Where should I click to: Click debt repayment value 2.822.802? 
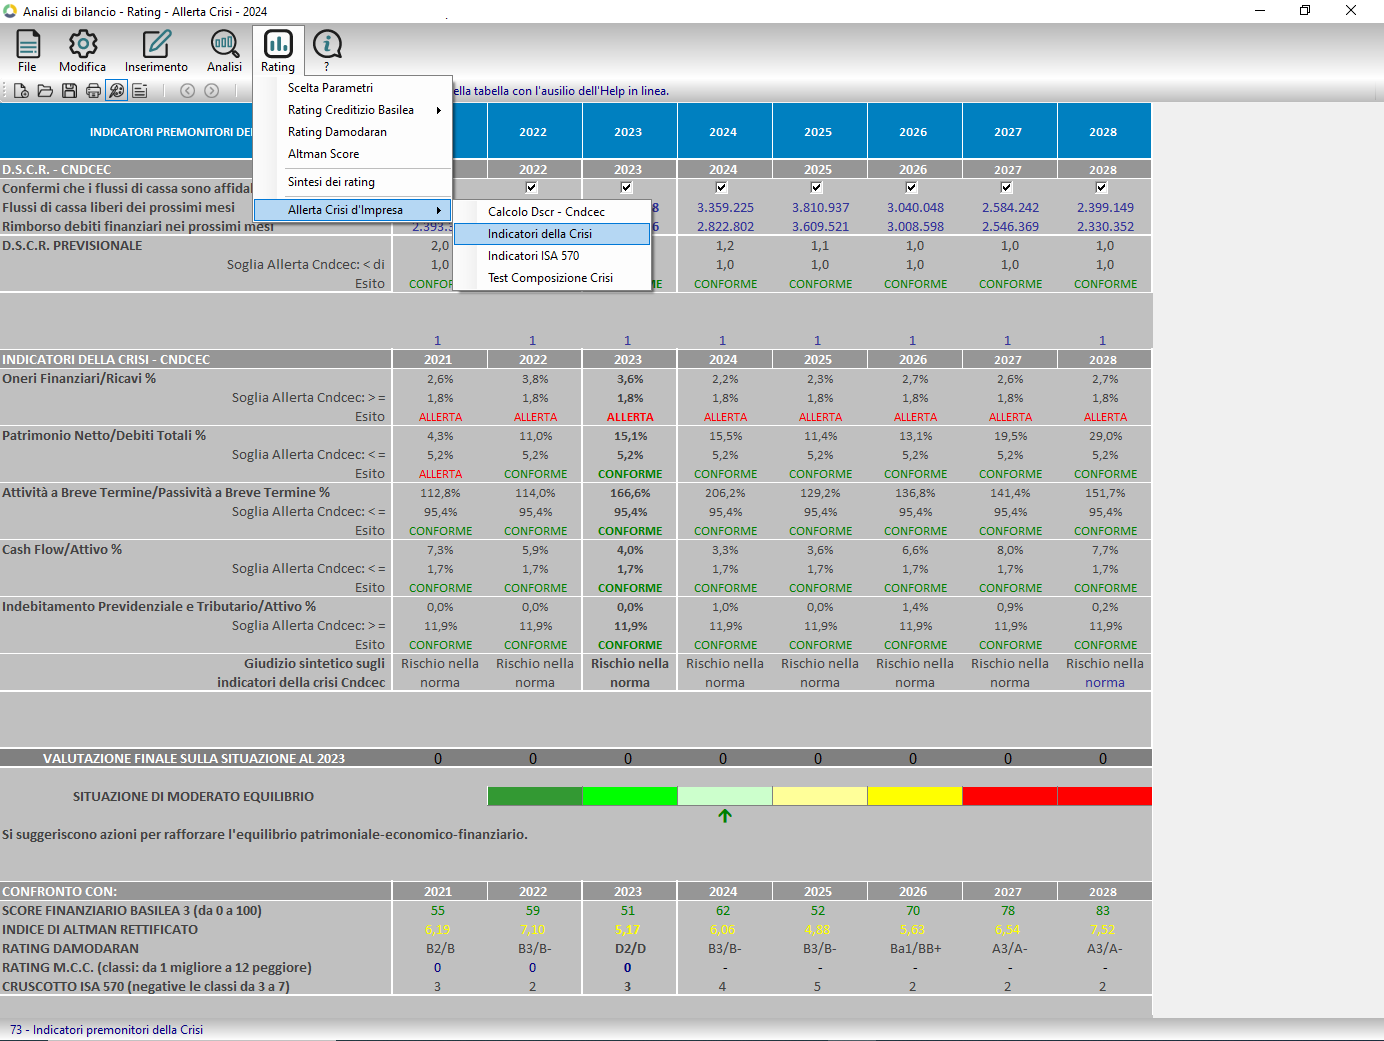[725, 227]
